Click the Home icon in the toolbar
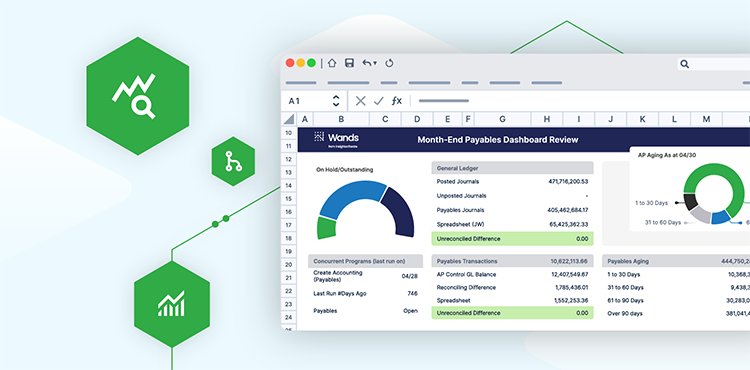The width and height of the screenshot is (750, 370). 332,63
